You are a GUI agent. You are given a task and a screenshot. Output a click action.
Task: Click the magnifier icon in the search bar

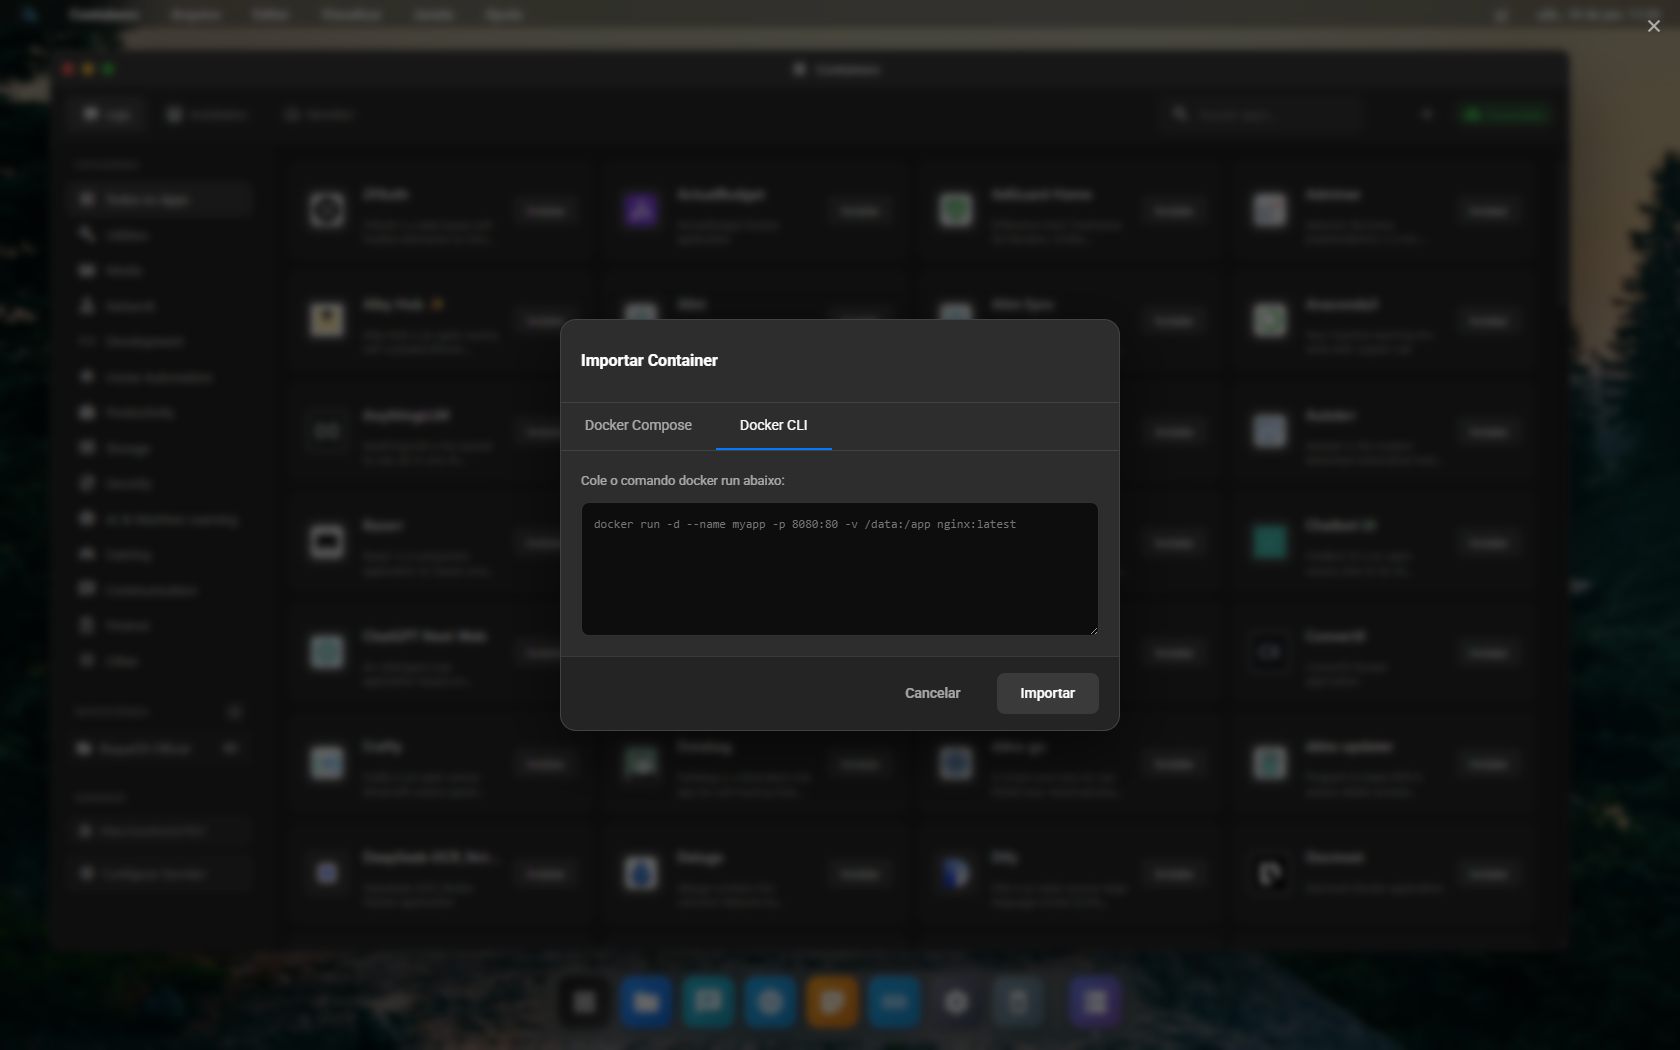[1181, 114]
